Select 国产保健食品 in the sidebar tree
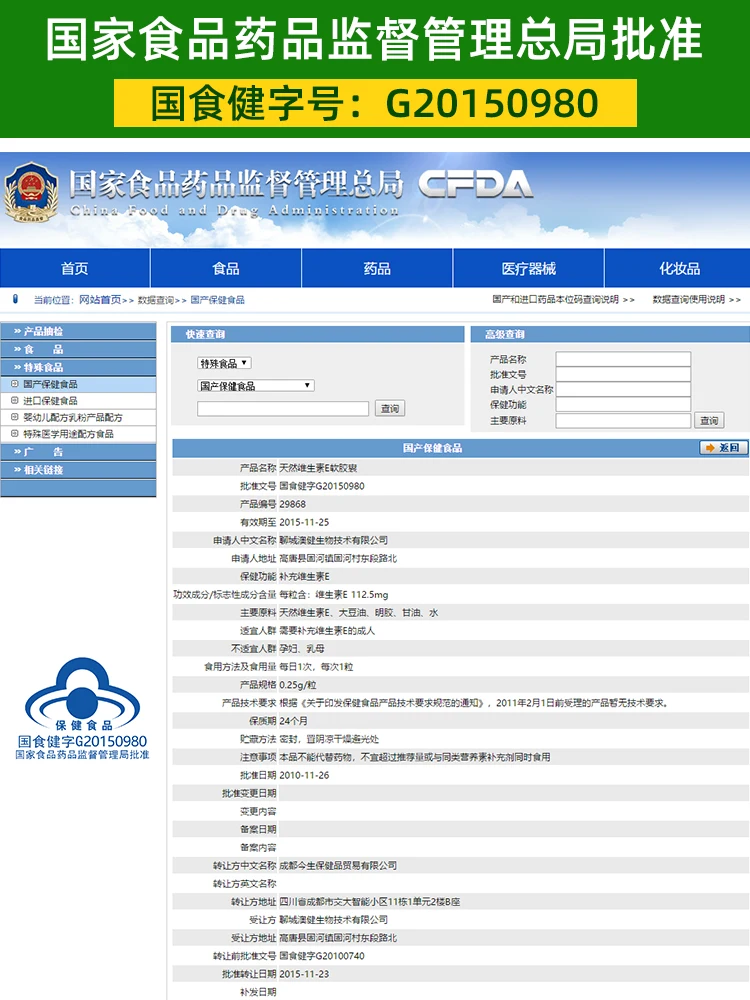 50,384
